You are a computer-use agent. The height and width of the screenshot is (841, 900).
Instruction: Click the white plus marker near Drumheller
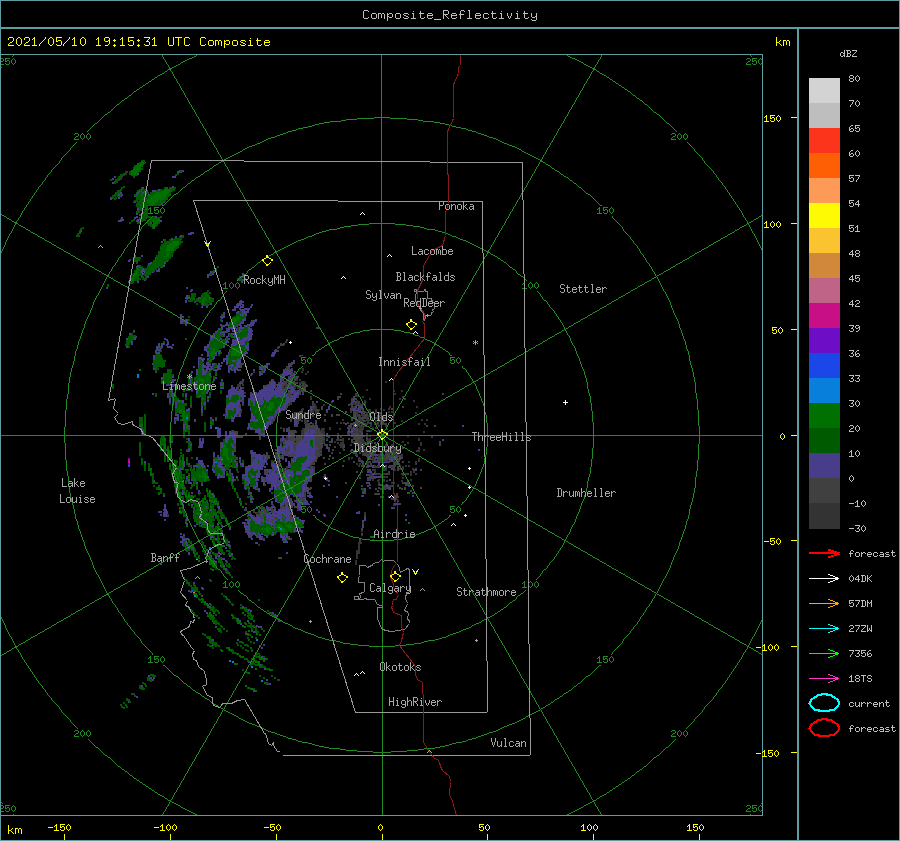tap(565, 402)
